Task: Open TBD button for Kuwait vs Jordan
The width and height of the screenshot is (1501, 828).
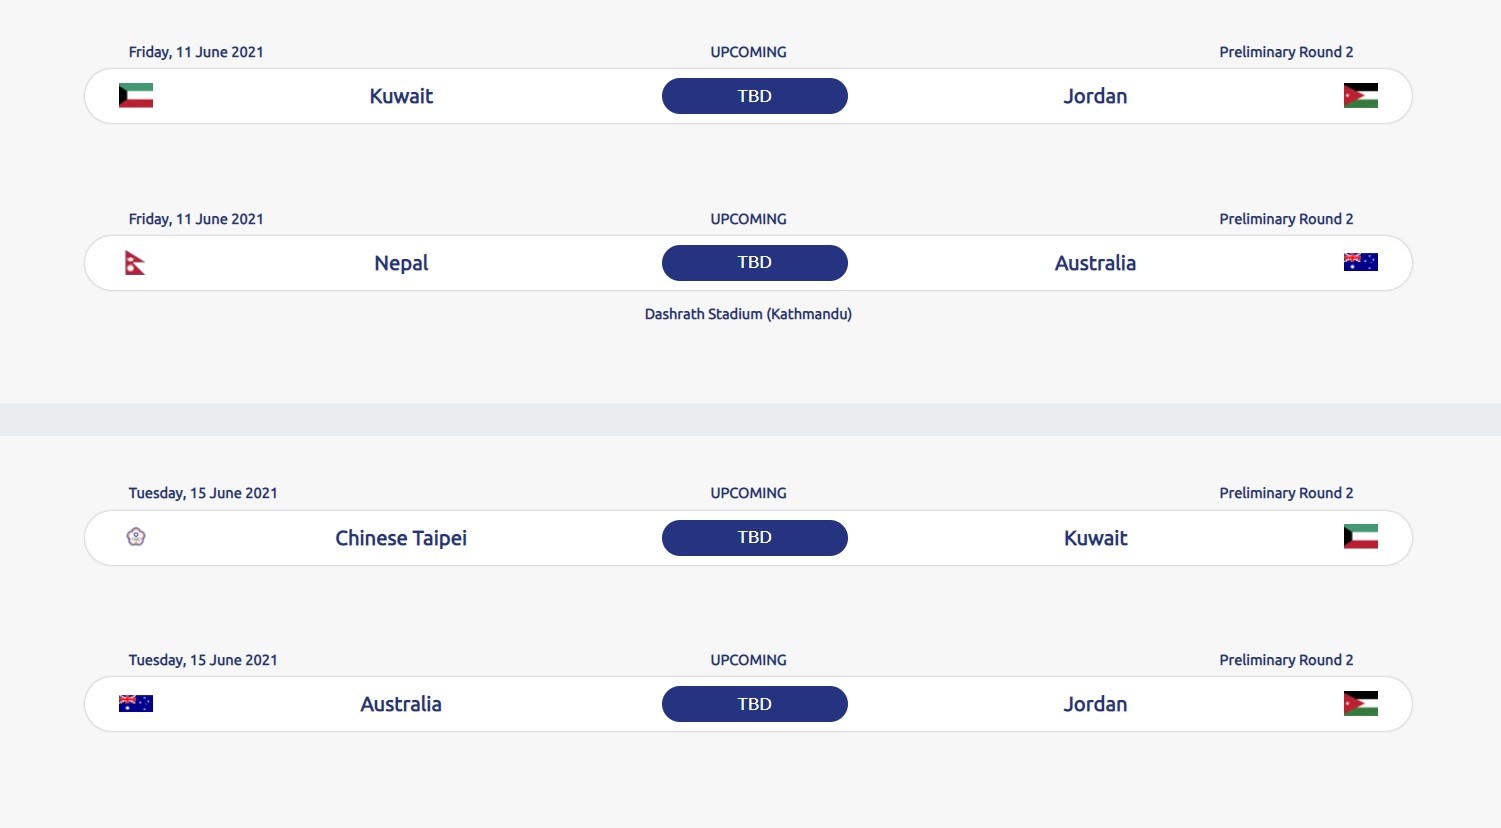Action: (x=755, y=96)
